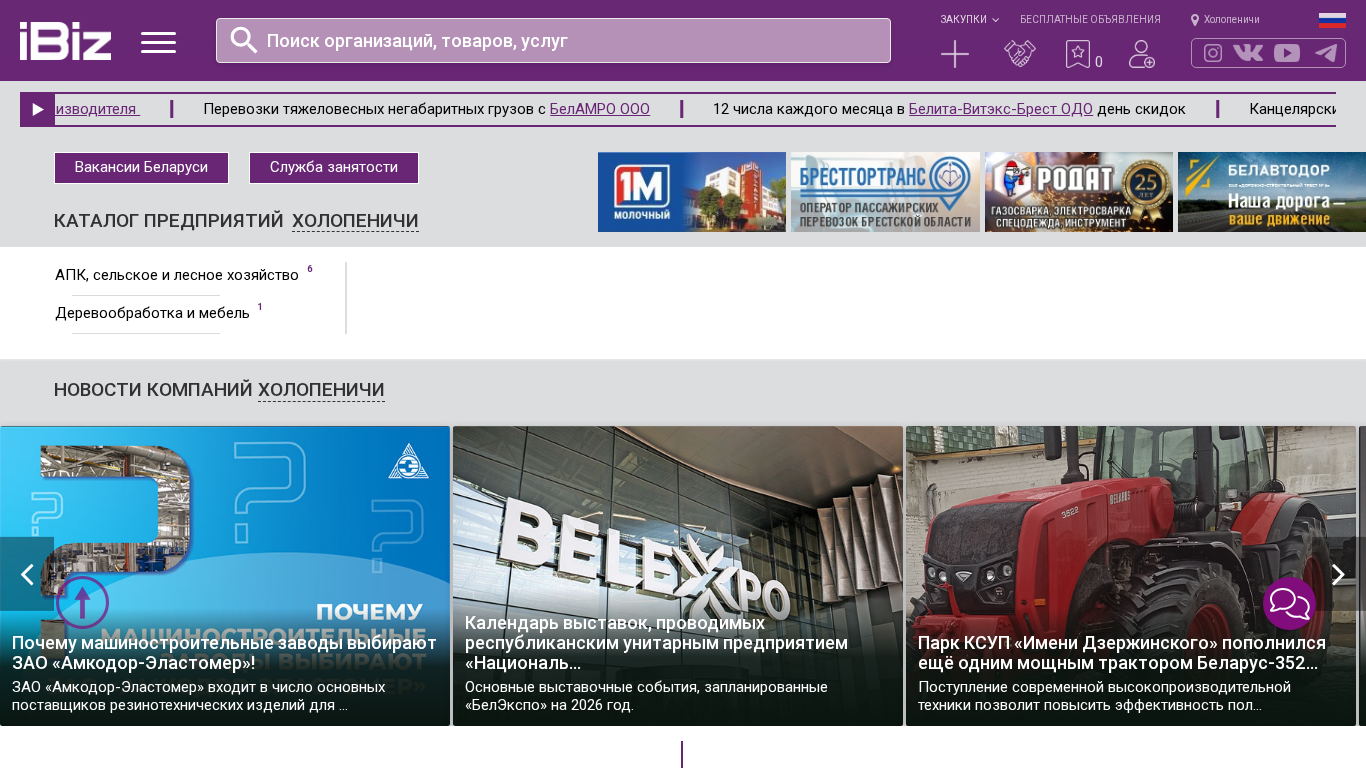Open the live chat bubble
The width and height of the screenshot is (1366, 768).
point(1289,603)
